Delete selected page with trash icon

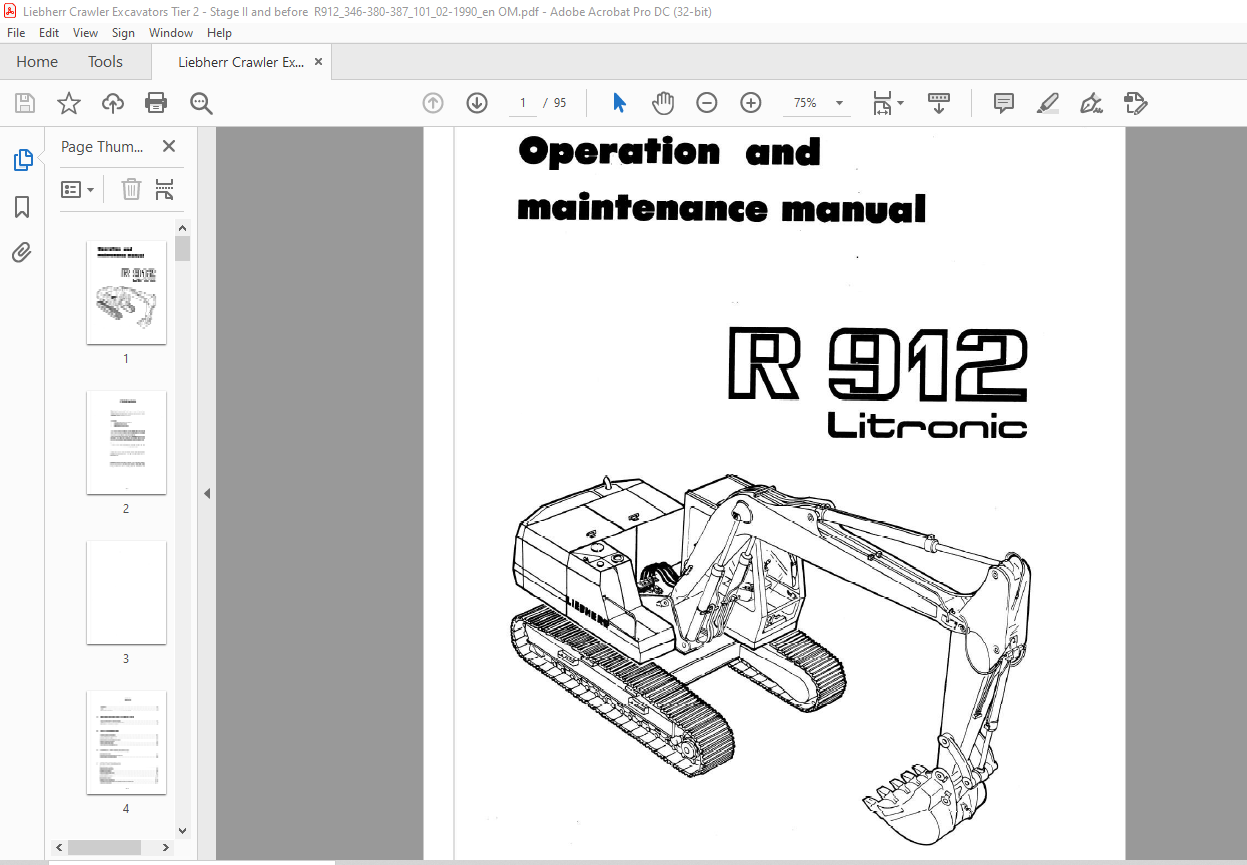(x=131, y=189)
